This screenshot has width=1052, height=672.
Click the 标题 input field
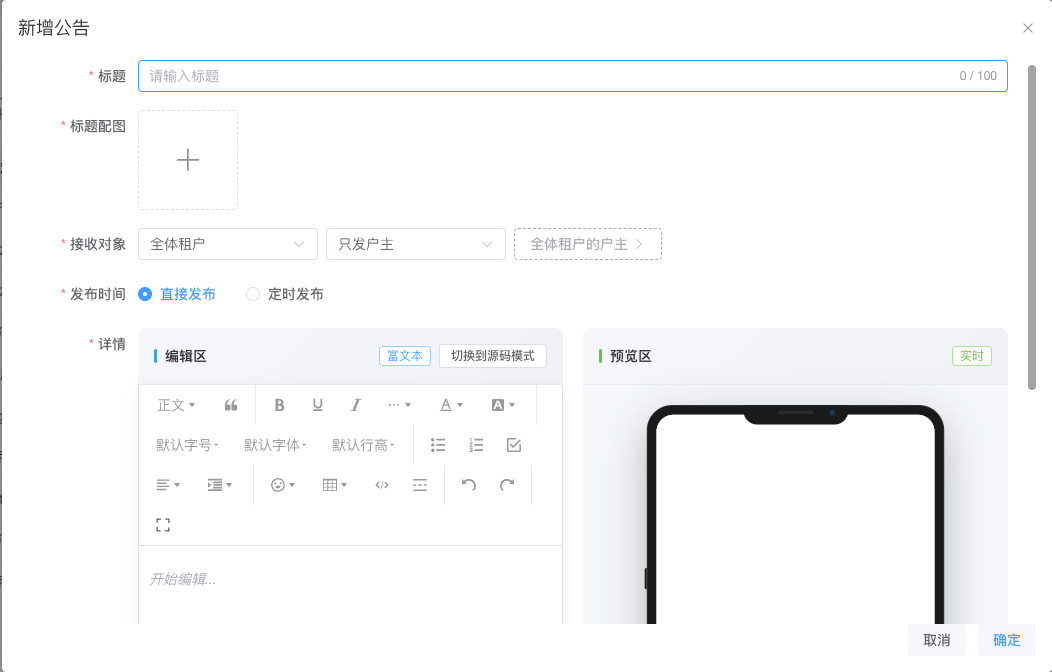click(x=572, y=76)
